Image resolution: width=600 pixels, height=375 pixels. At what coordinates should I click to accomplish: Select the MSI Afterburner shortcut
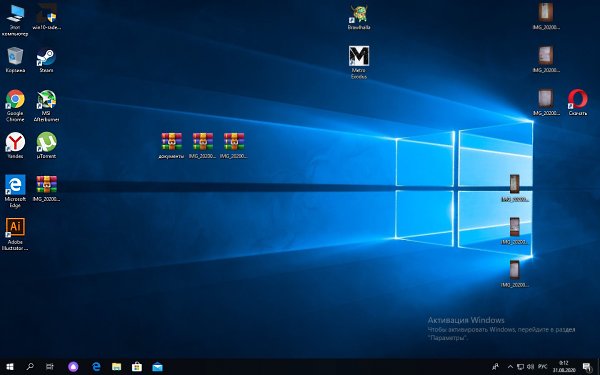(x=46, y=105)
